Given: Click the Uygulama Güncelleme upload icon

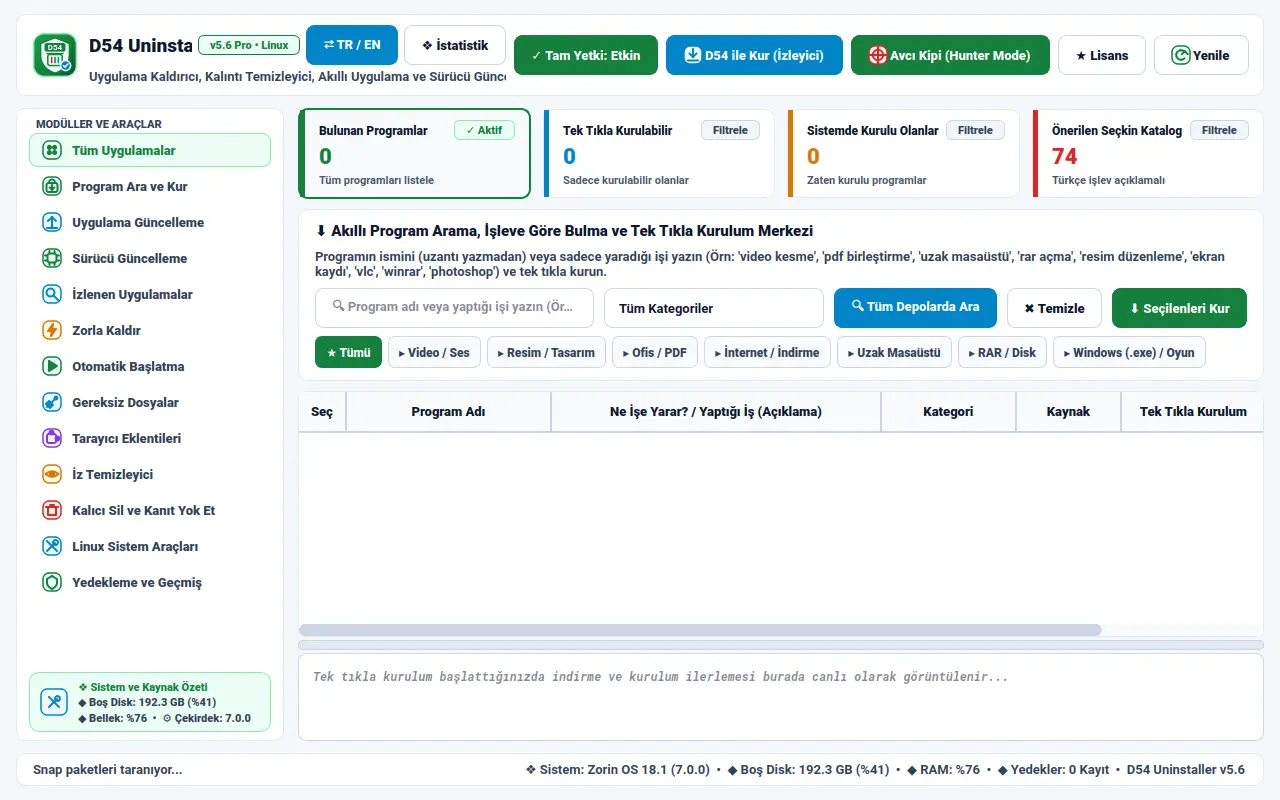Looking at the screenshot, I should click(52, 223).
